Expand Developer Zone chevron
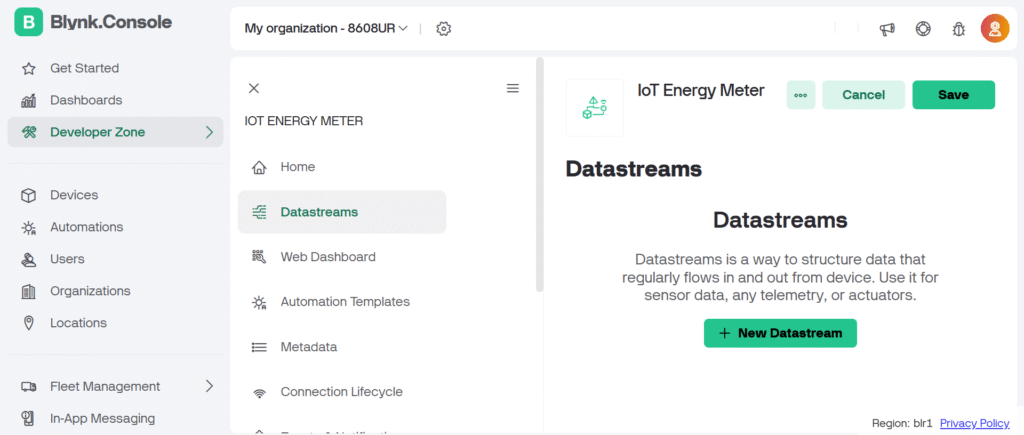 [209, 133]
